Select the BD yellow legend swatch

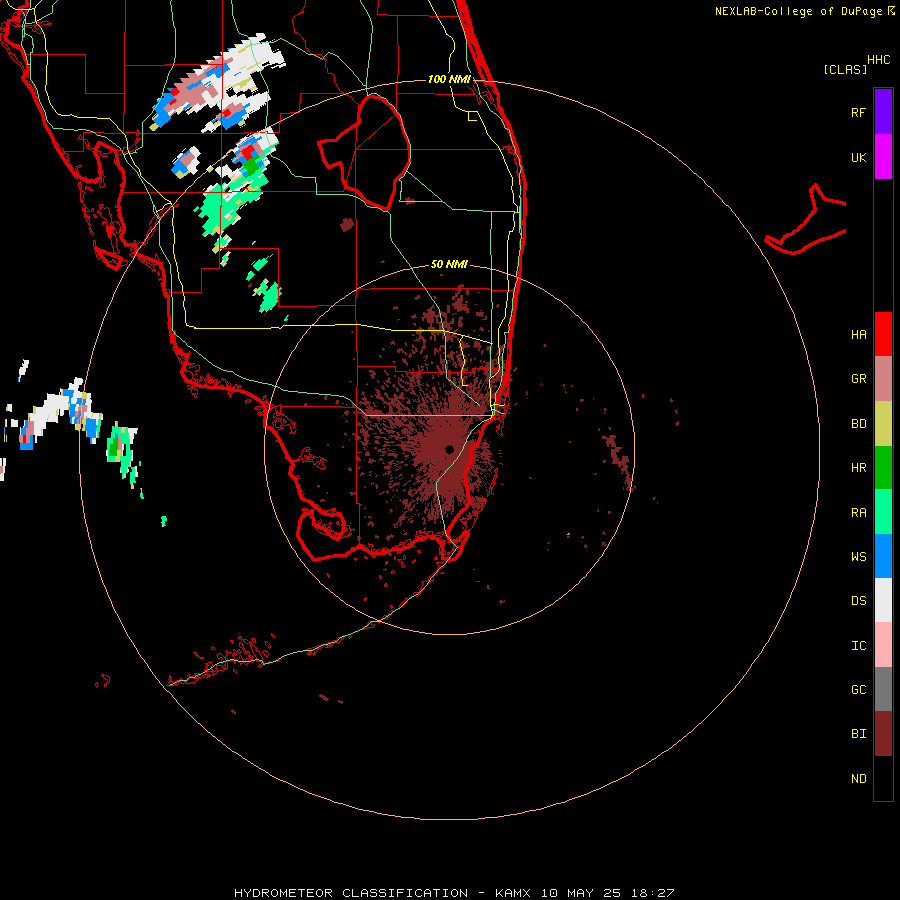pyautogui.click(x=883, y=424)
